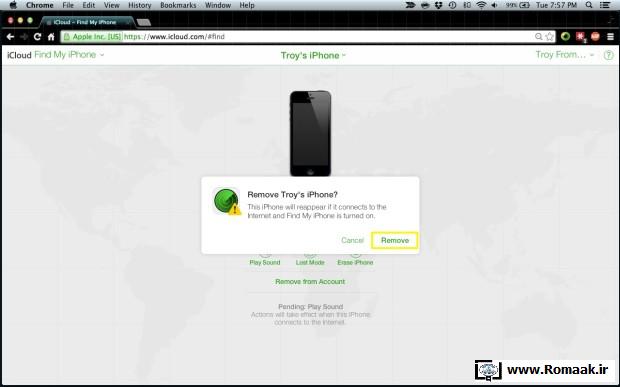
Task: Go forward with browser forward arrow
Action: 24,37
